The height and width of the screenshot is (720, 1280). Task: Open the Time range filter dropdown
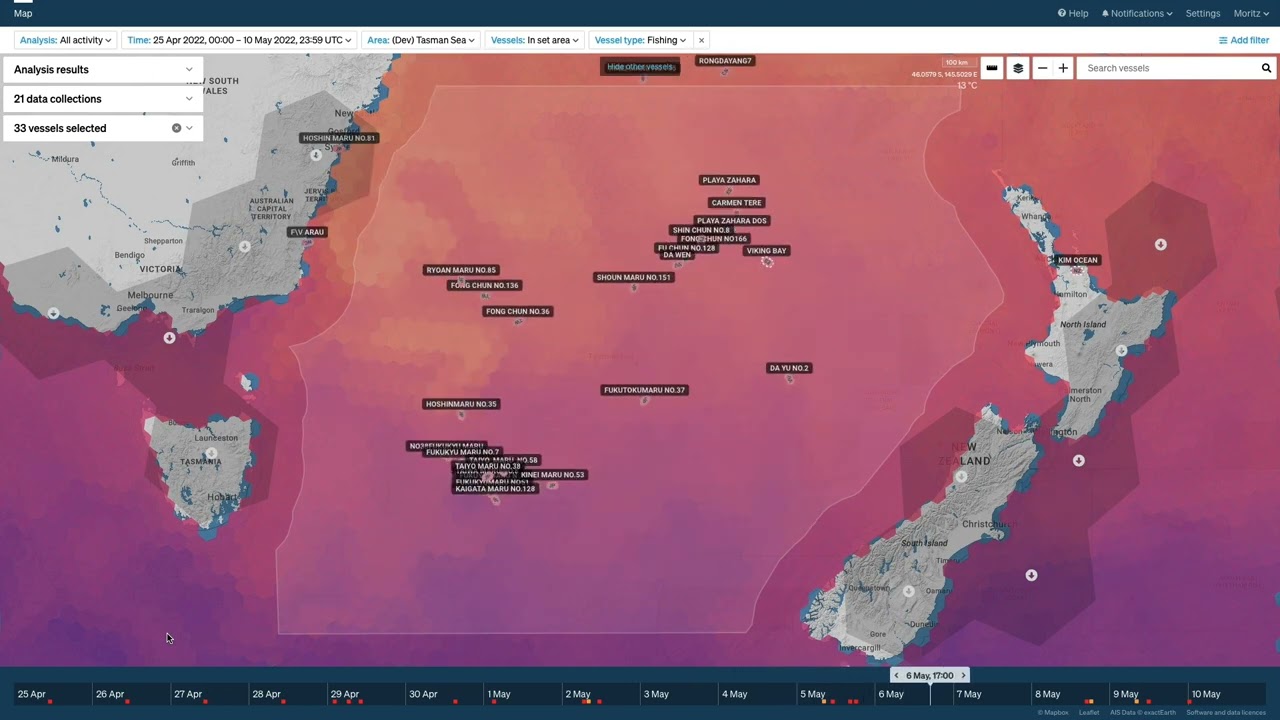pyautogui.click(x=240, y=40)
